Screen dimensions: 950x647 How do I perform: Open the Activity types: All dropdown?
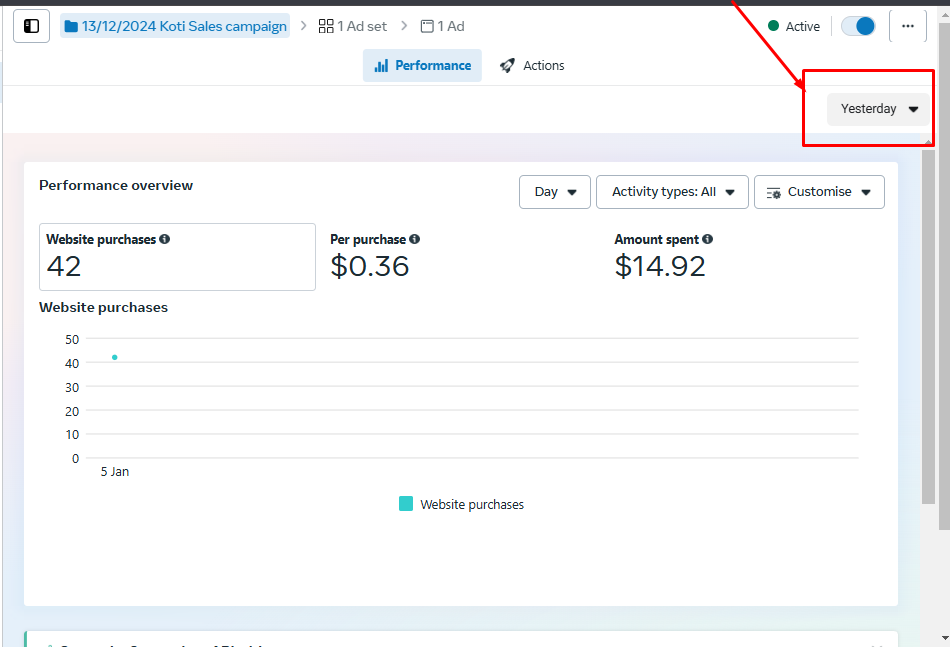[x=672, y=192]
